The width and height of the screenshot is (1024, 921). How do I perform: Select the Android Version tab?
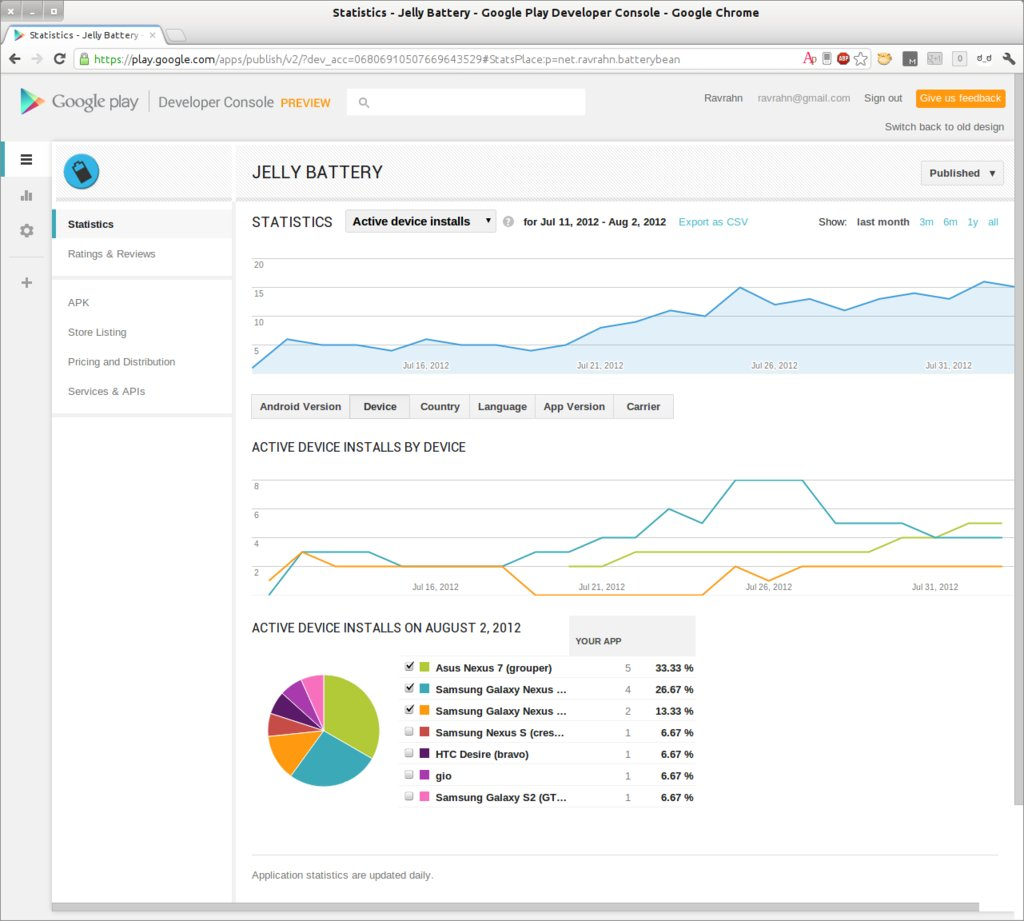300,406
